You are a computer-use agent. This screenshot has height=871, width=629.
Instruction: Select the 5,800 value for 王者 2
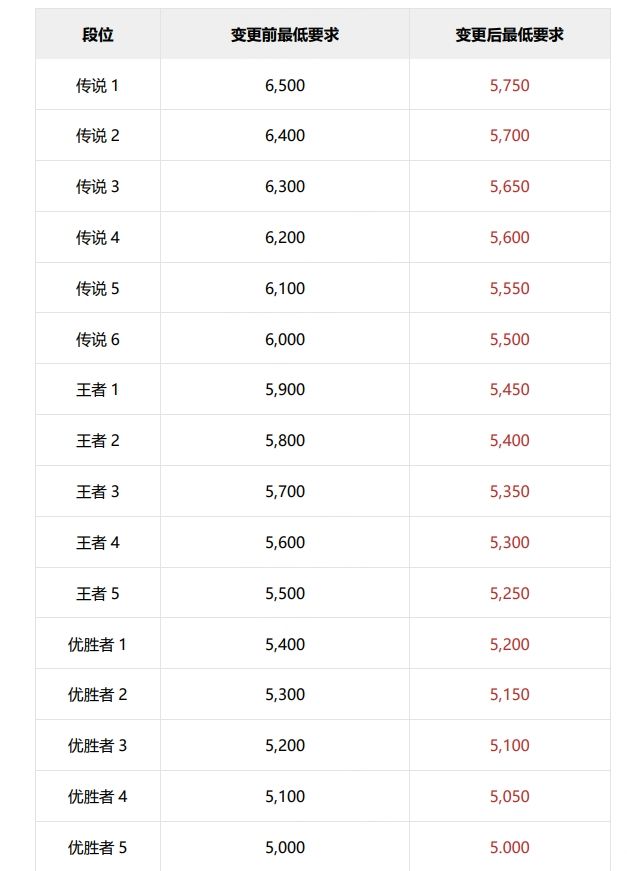pos(284,440)
